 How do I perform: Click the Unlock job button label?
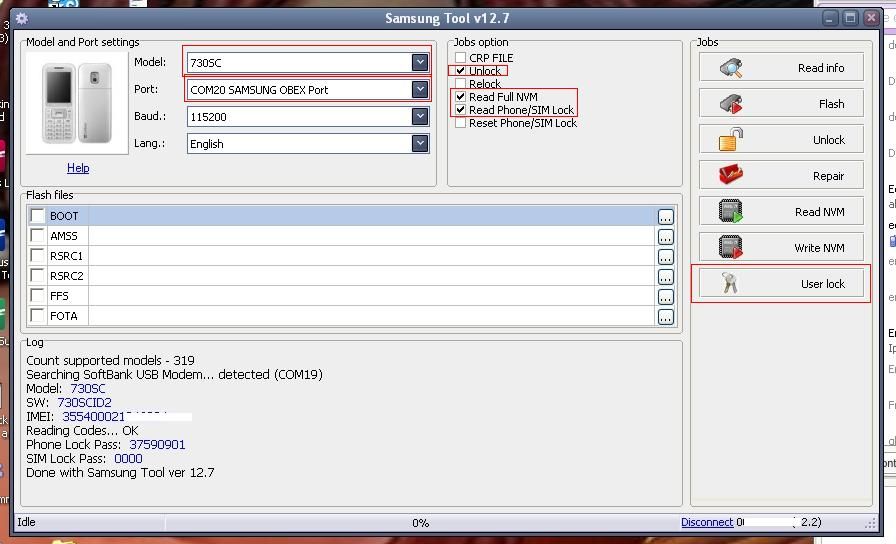pos(829,140)
